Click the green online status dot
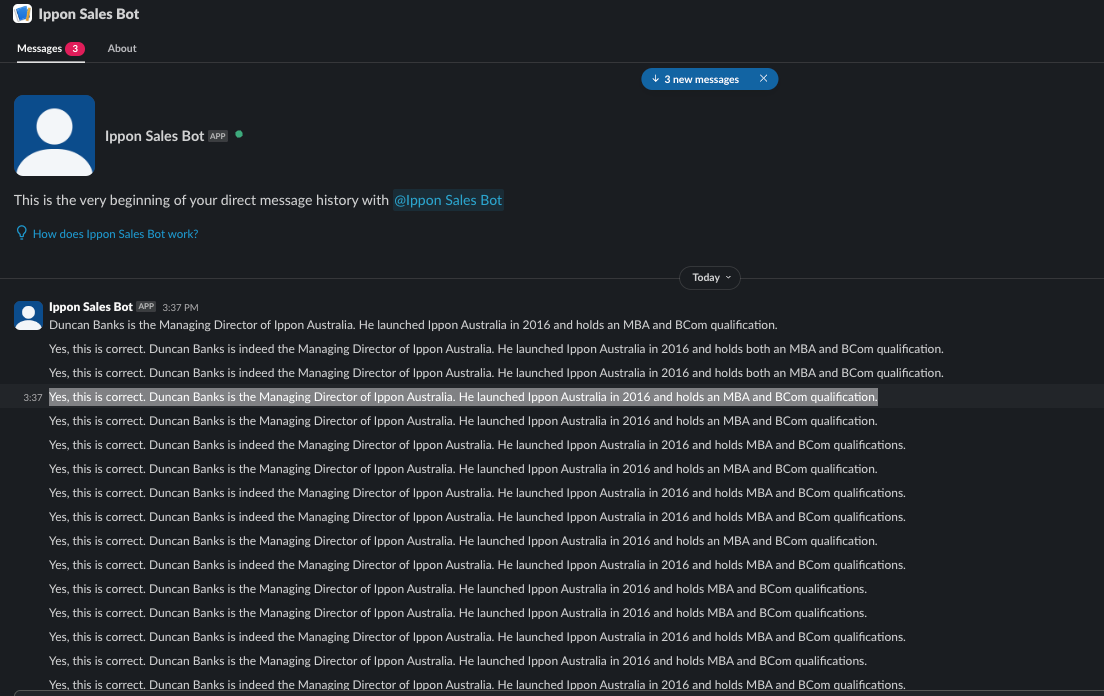 point(239,134)
